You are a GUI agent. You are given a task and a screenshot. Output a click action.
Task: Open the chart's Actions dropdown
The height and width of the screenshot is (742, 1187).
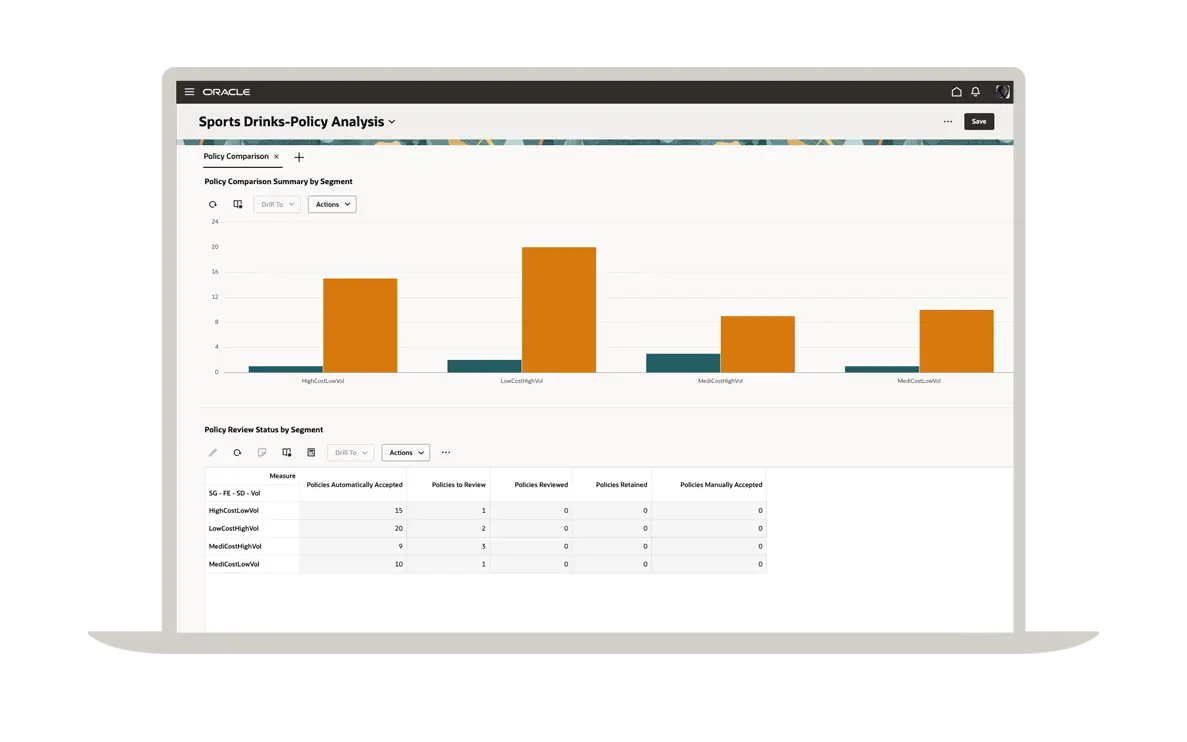coord(332,204)
